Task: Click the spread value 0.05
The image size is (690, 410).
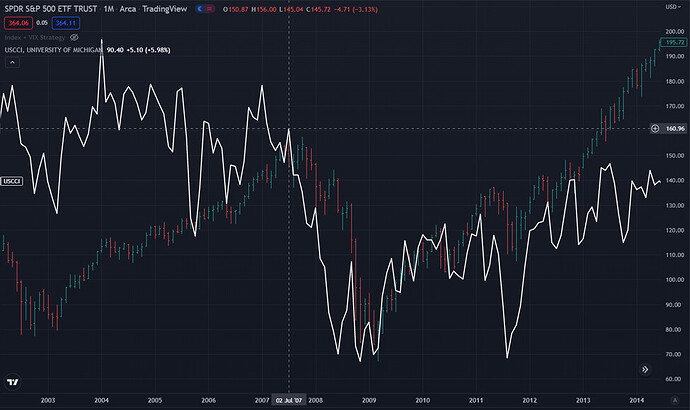Action: click(x=42, y=23)
